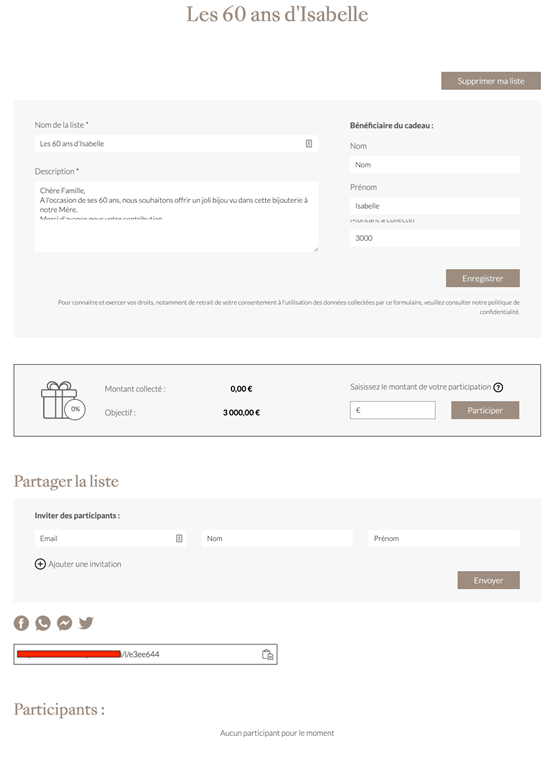Share the list on Twitter
The width and height of the screenshot is (552, 758).
coord(86,623)
